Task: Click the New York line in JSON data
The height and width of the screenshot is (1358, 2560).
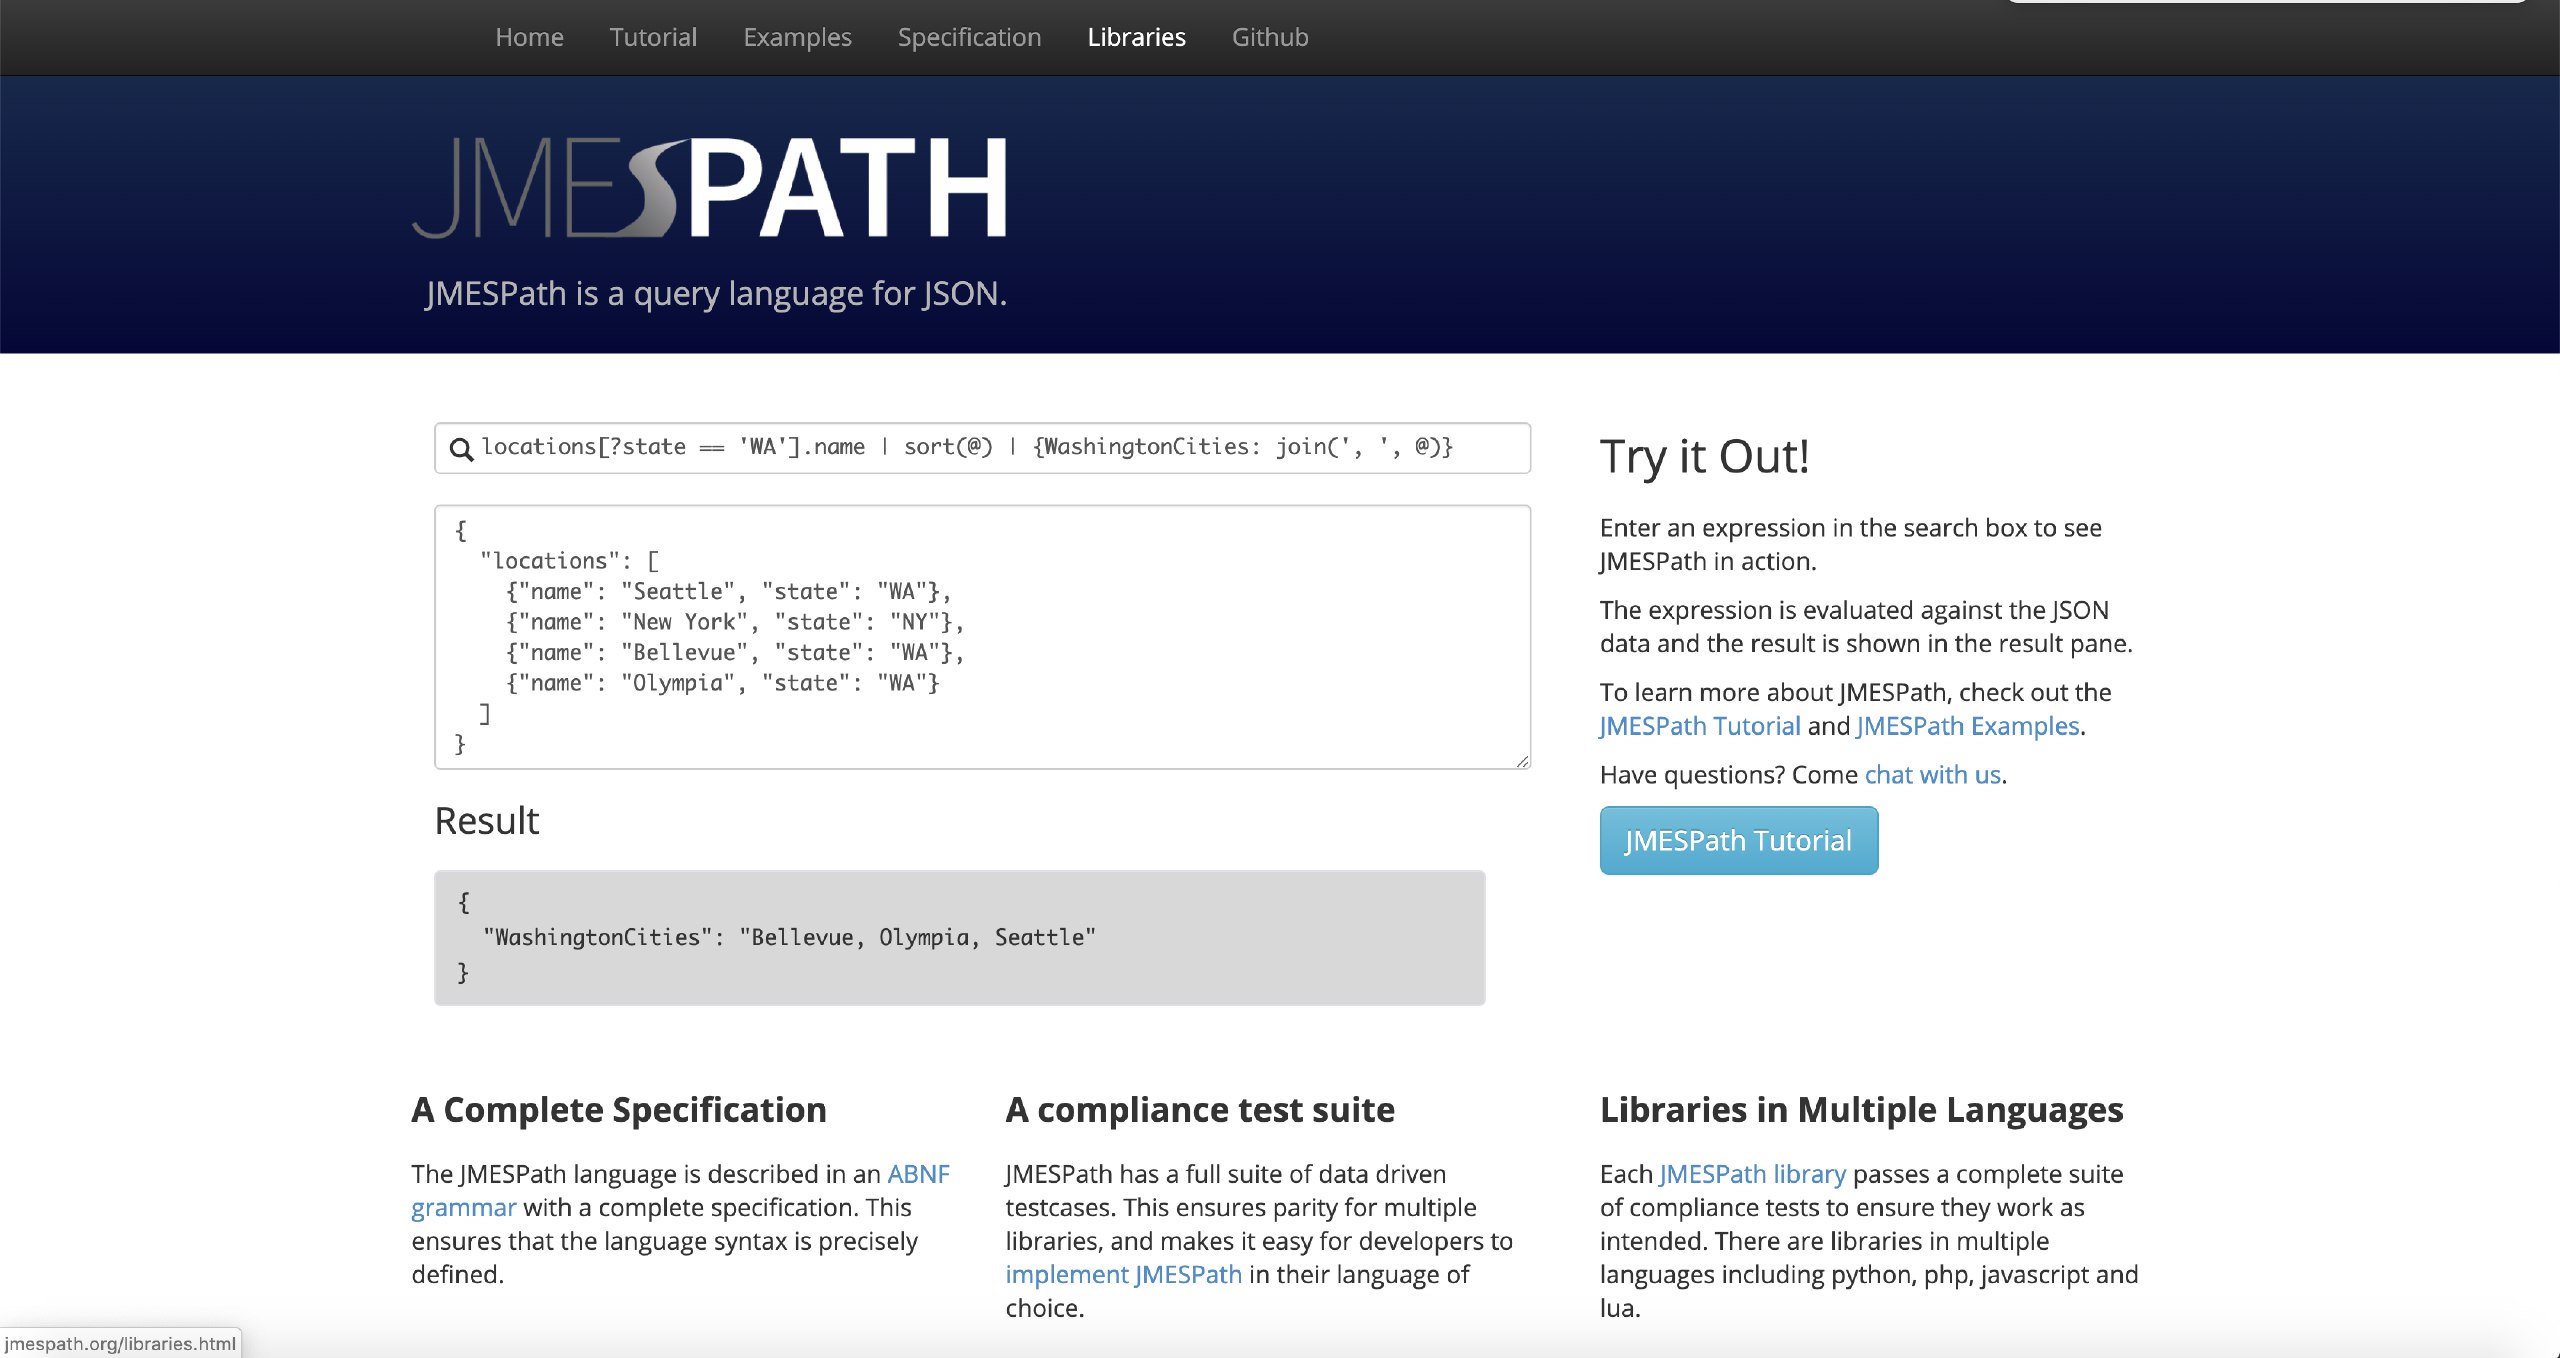Action: coord(735,622)
